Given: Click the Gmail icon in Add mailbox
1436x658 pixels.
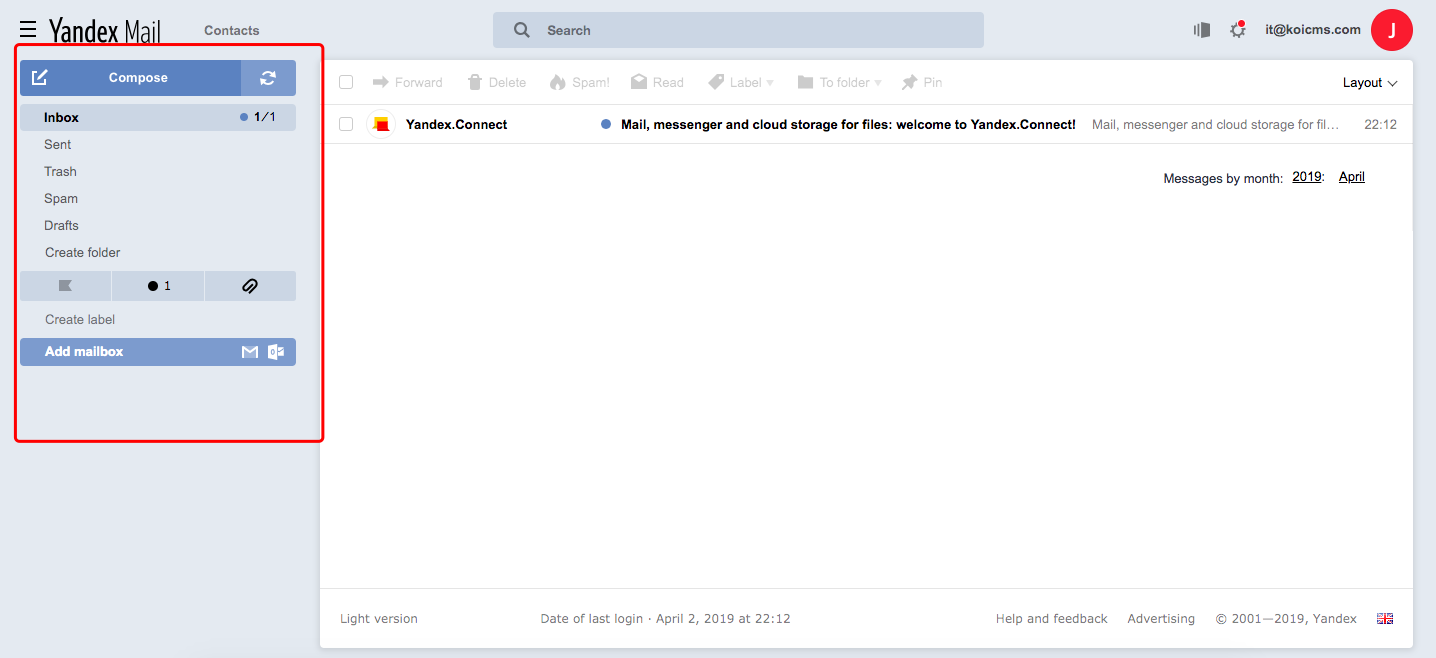Looking at the screenshot, I should [250, 352].
